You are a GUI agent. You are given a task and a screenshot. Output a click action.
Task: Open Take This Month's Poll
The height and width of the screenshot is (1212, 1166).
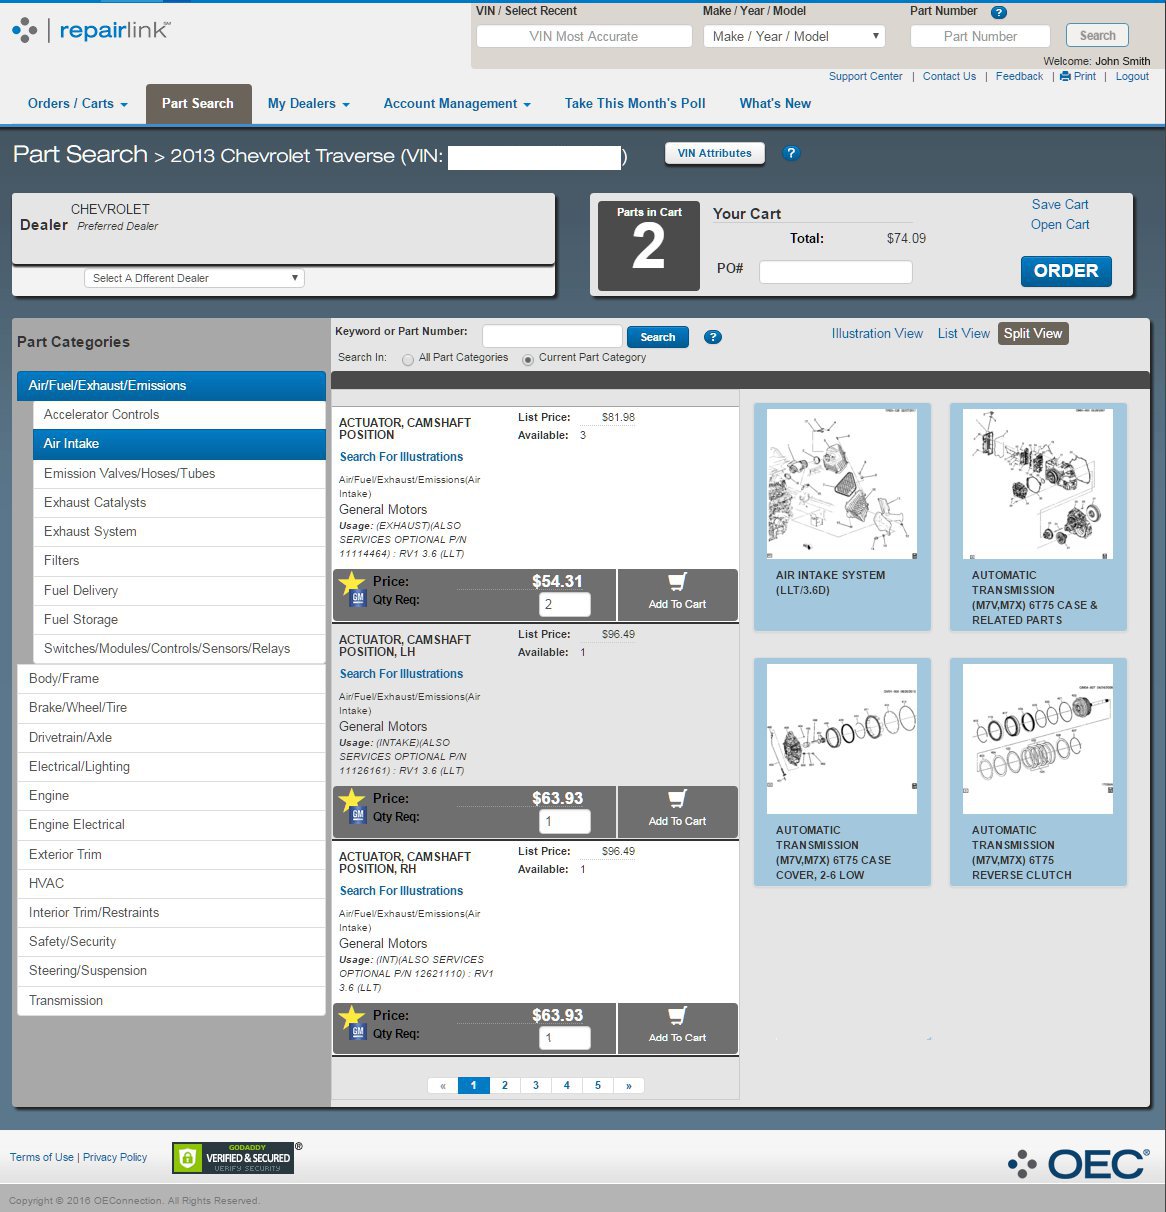635,103
